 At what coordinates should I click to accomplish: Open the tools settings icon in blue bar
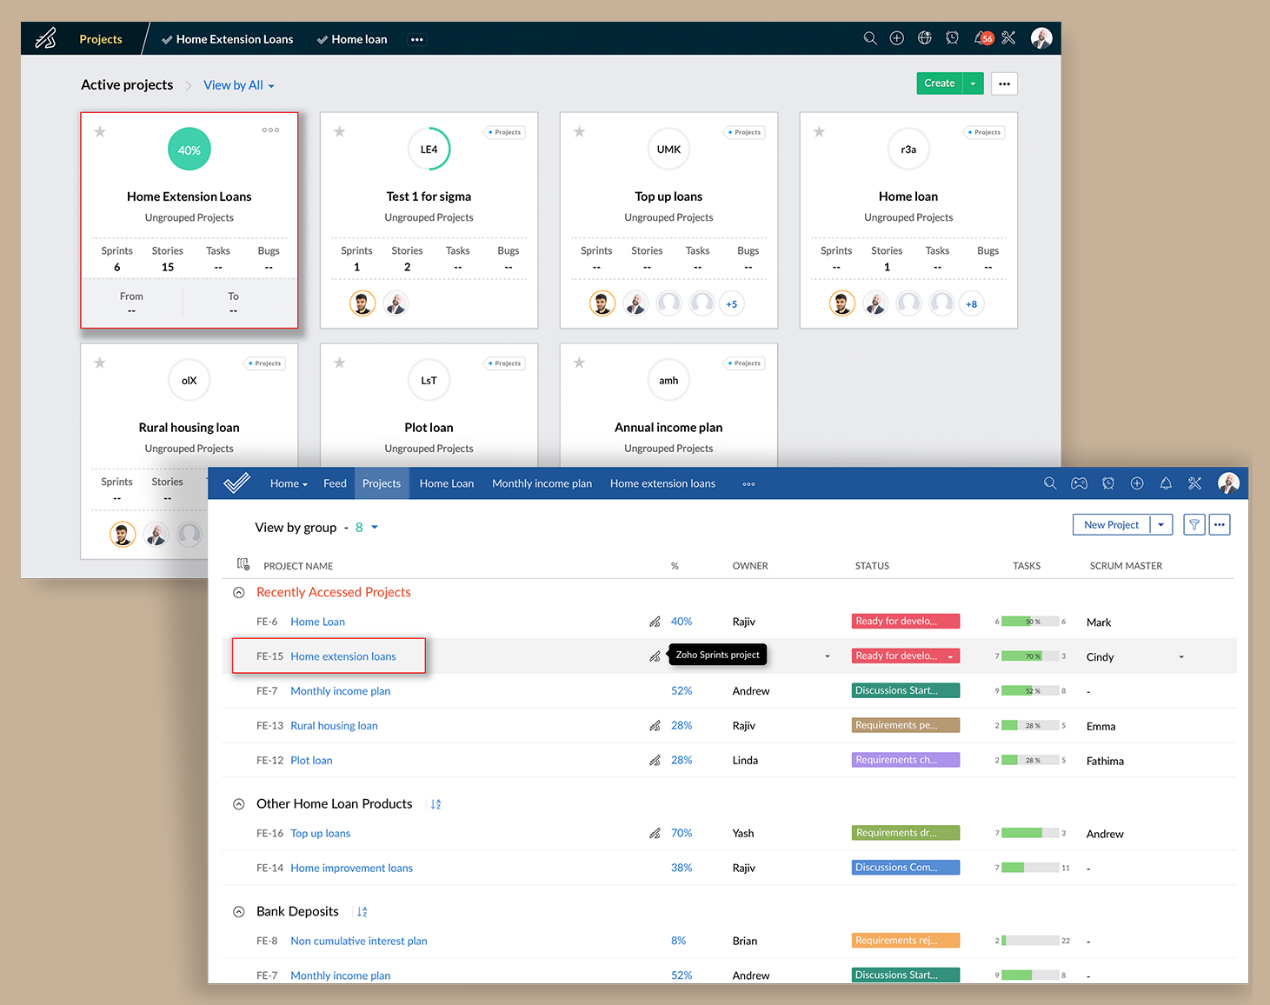(1194, 483)
